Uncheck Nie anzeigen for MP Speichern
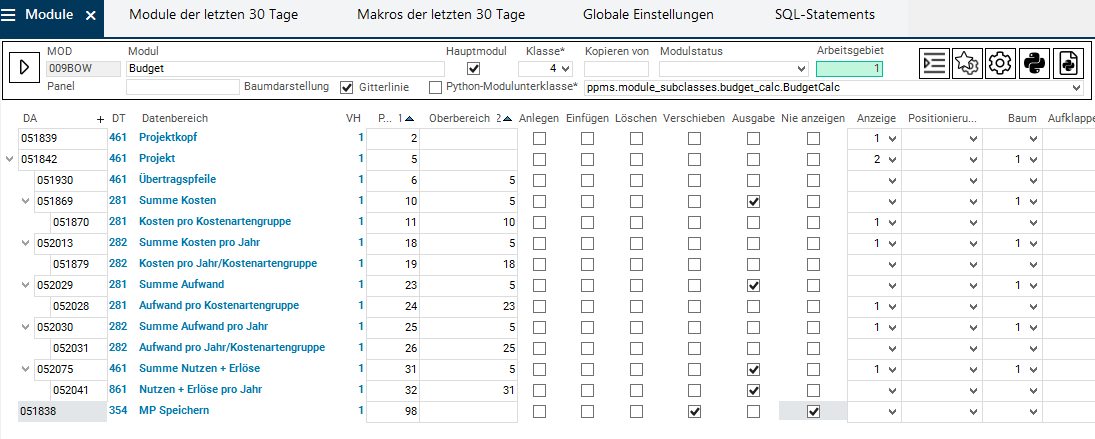Image resolution: width=1095 pixels, height=439 pixels. click(x=813, y=411)
